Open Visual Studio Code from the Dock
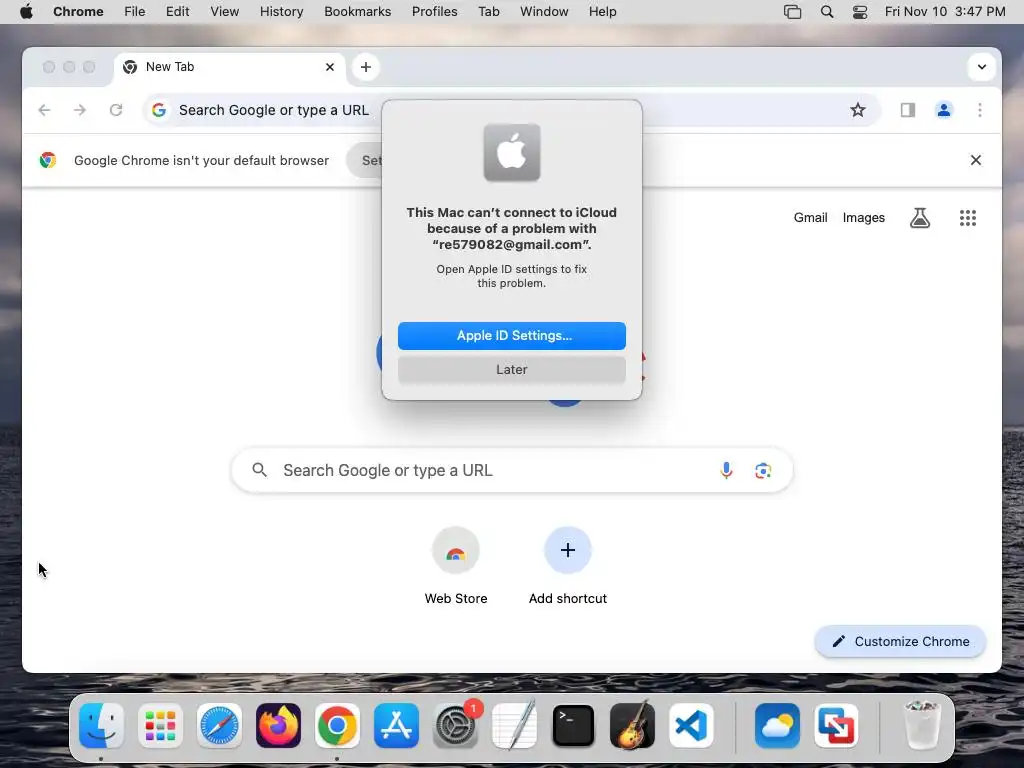The height and width of the screenshot is (768, 1024). pos(691,725)
